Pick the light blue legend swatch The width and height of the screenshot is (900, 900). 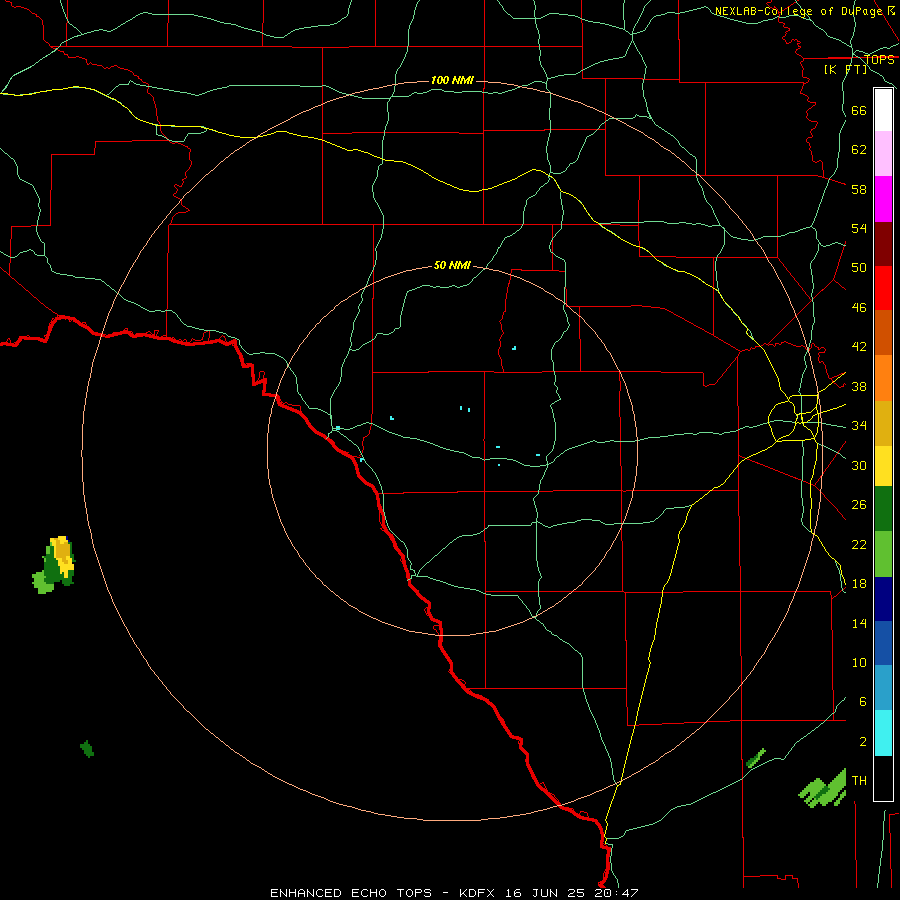tap(883, 688)
